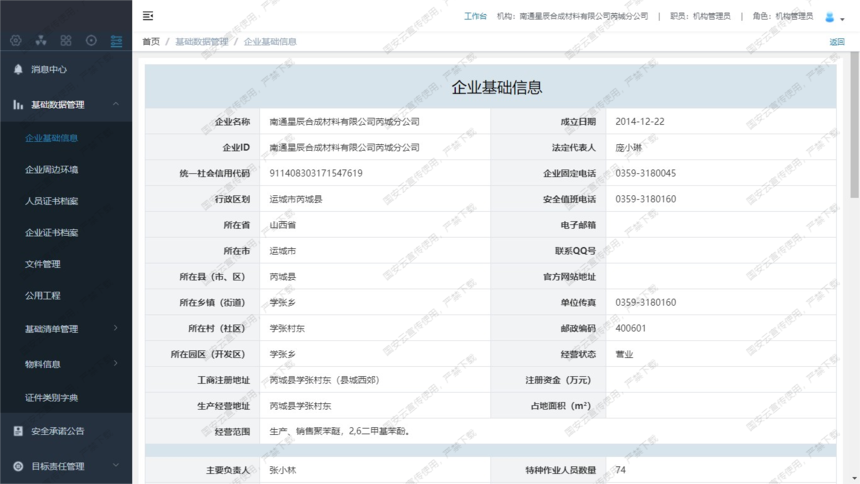Select 企业基础信息 menu item
This screenshot has height=484, width=860.
click(x=52, y=138)
